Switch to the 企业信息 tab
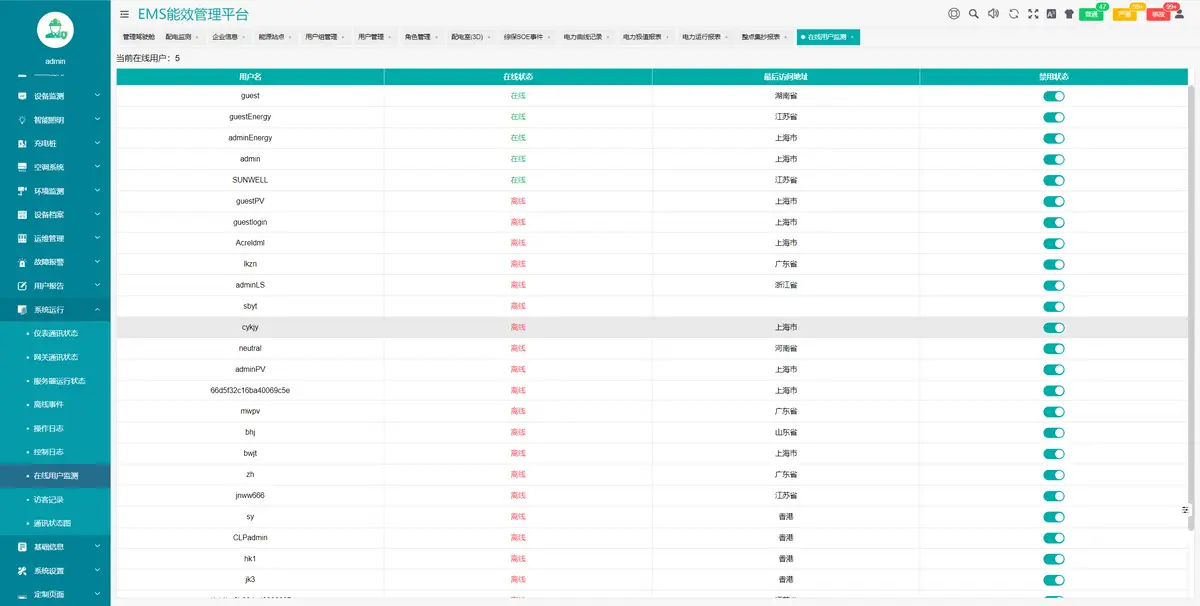Screen dimensions: 1200x606 [225, 36]
